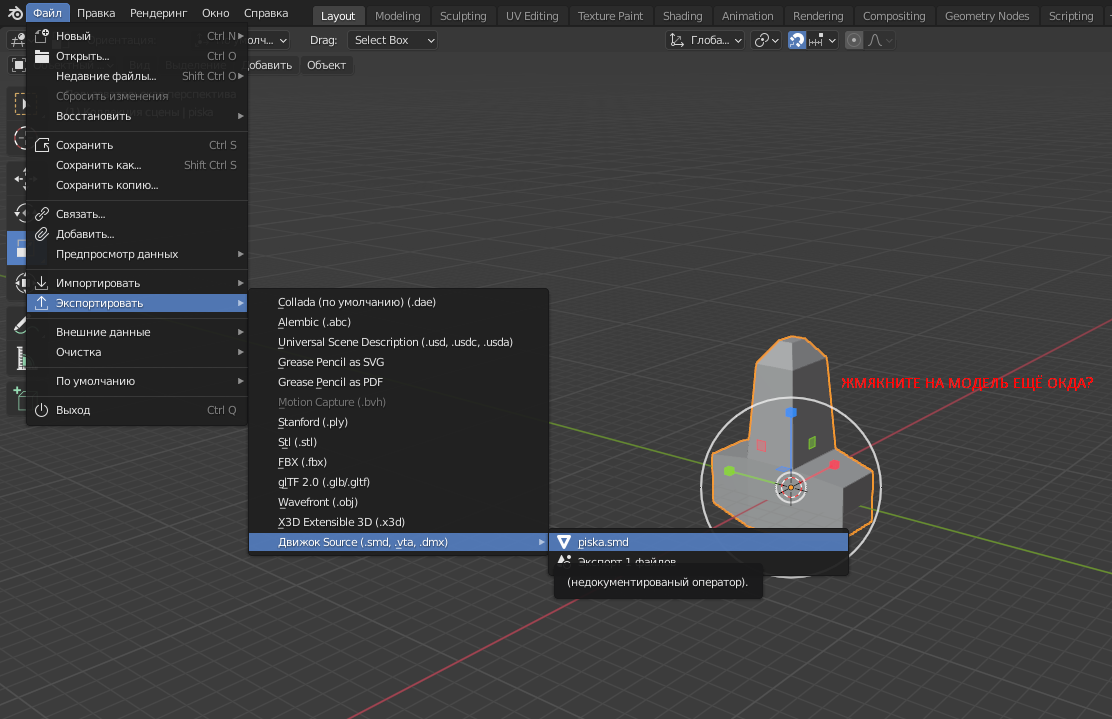This screenshot has width=1112, height=719.
Task: Click the link chain icon beside Связать
Action: [x=42, y=213]
